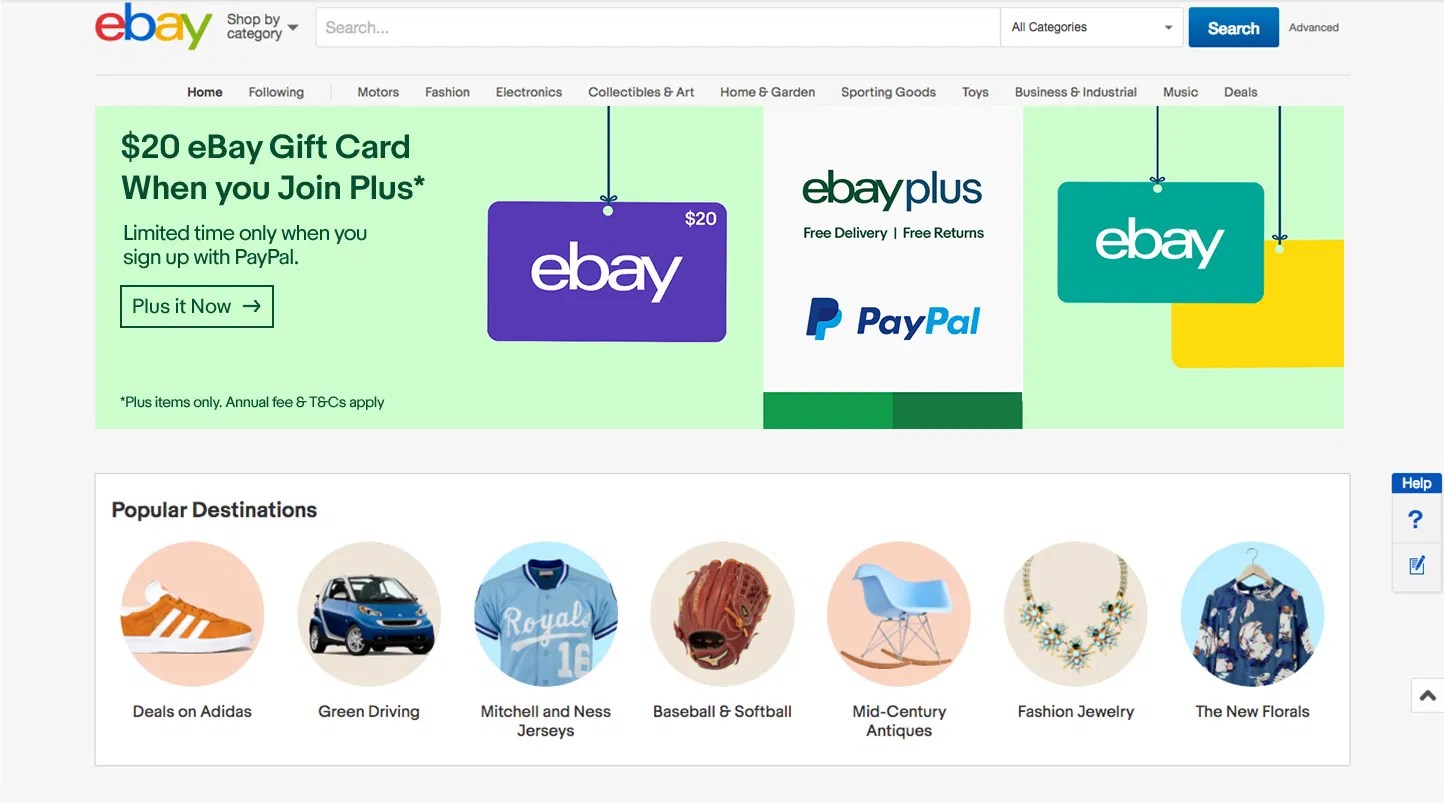Select the Collectibles & Art menu
The image size is (1444, 803).
(641, 92)
